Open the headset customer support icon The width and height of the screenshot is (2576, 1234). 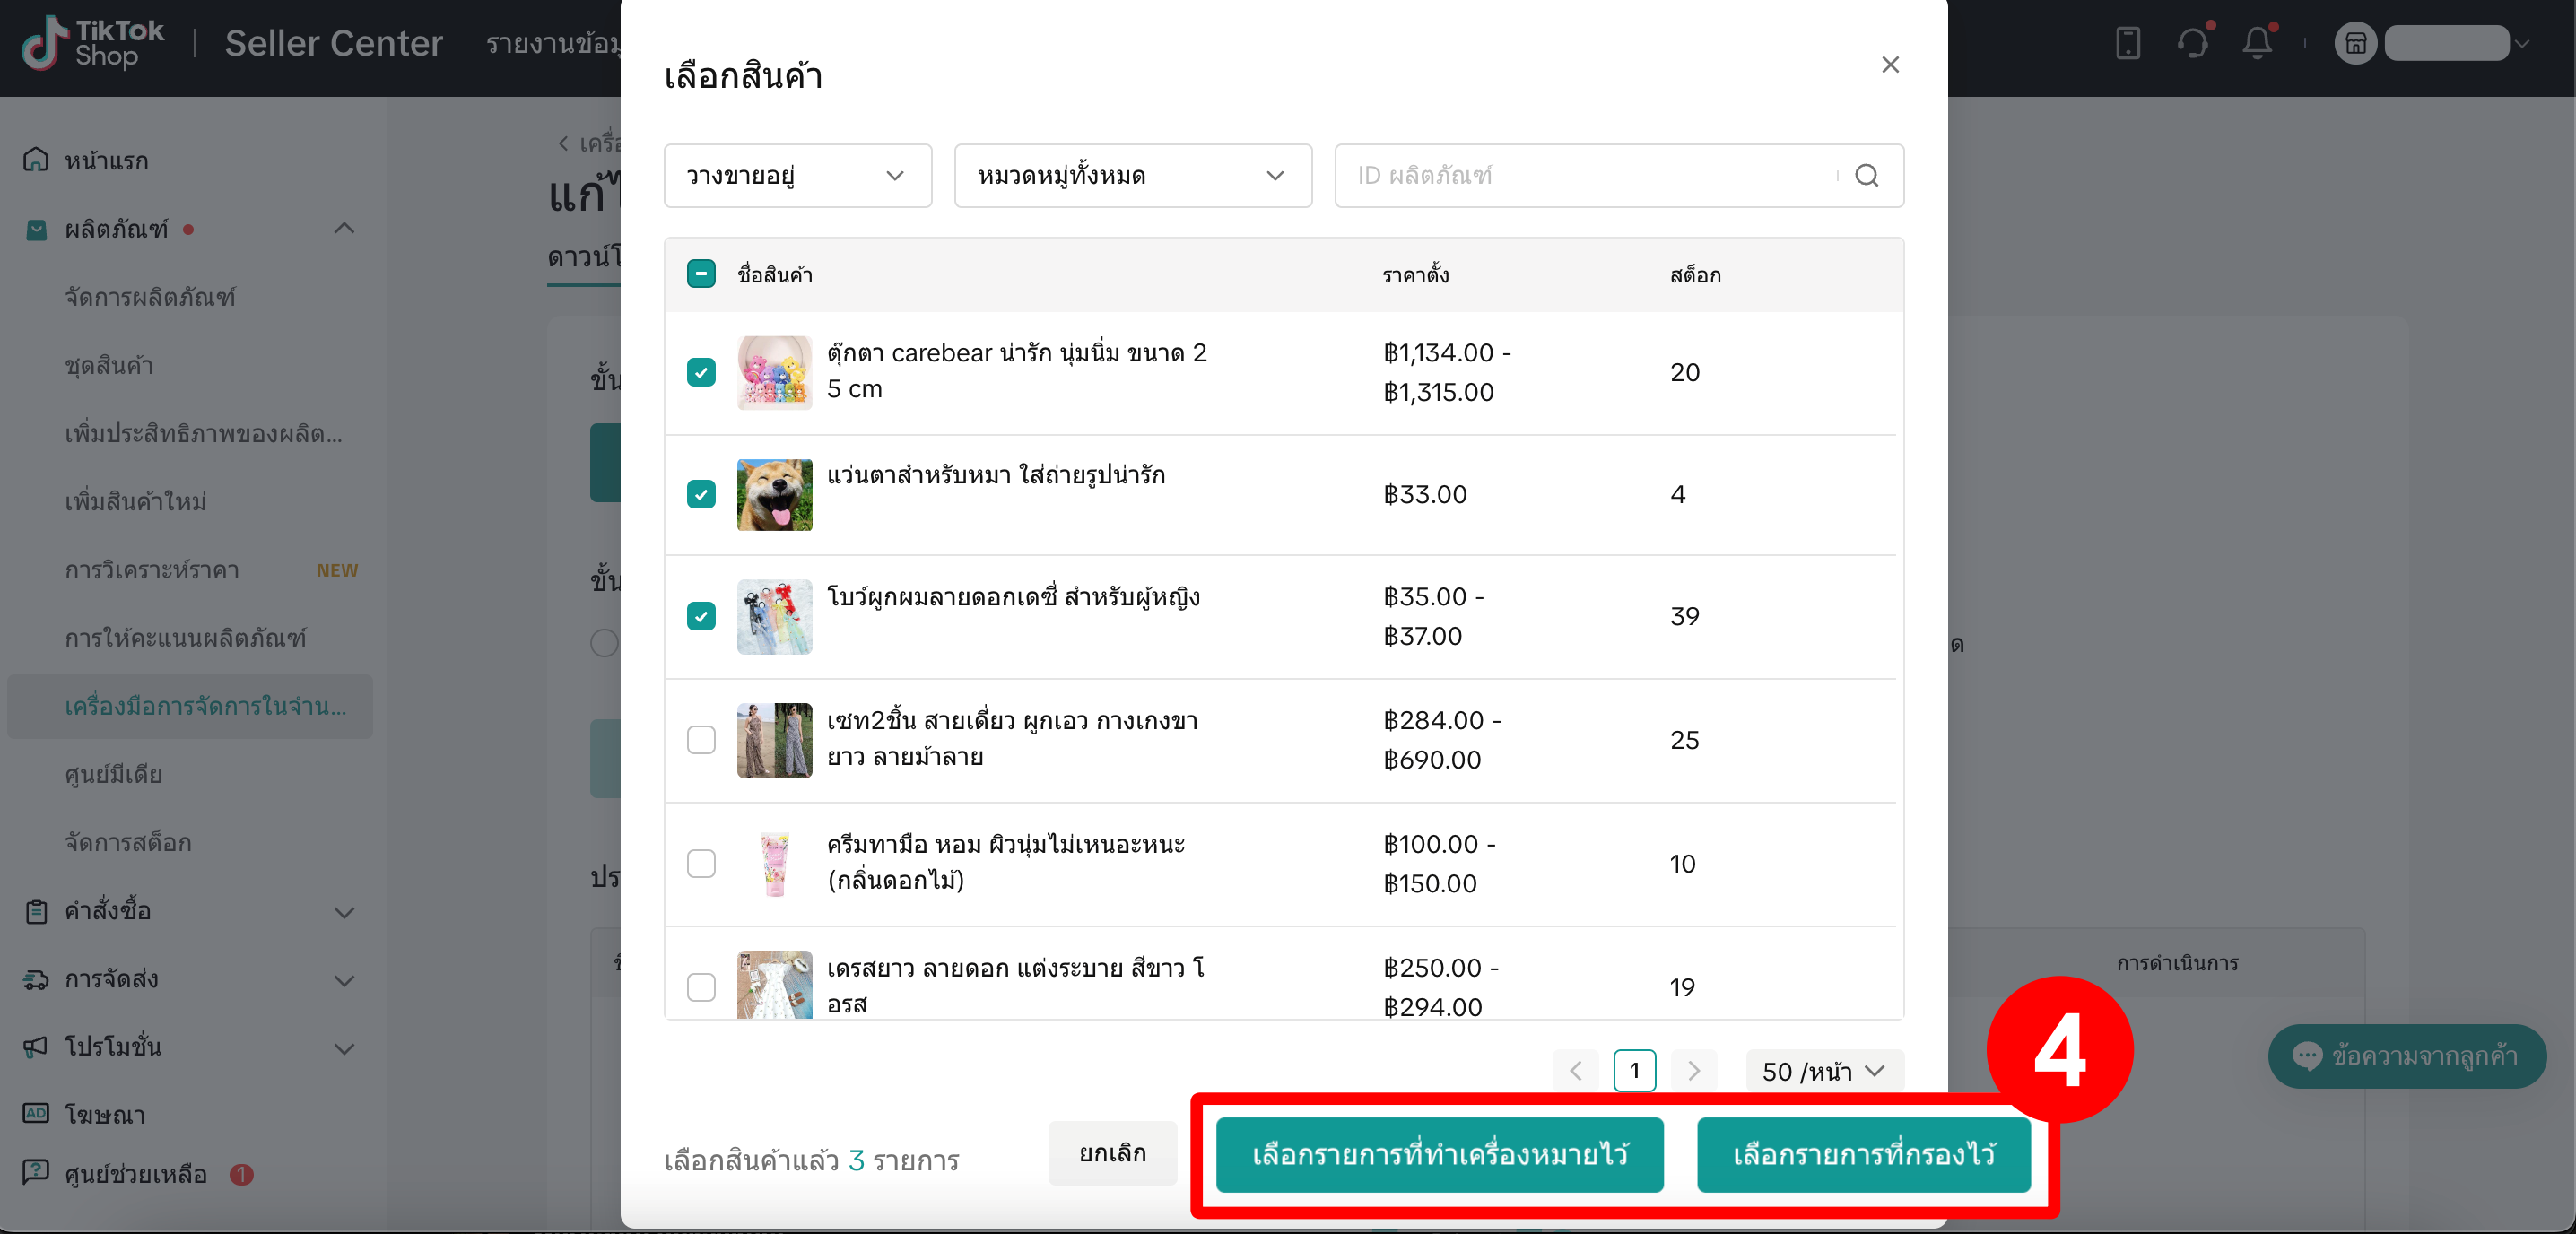[x=2192, y=44]
